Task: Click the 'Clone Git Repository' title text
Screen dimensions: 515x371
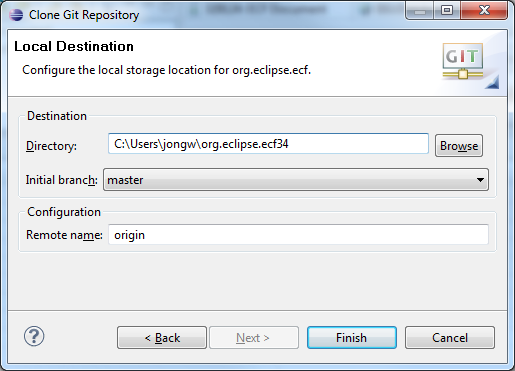Action: click(84, 15)
